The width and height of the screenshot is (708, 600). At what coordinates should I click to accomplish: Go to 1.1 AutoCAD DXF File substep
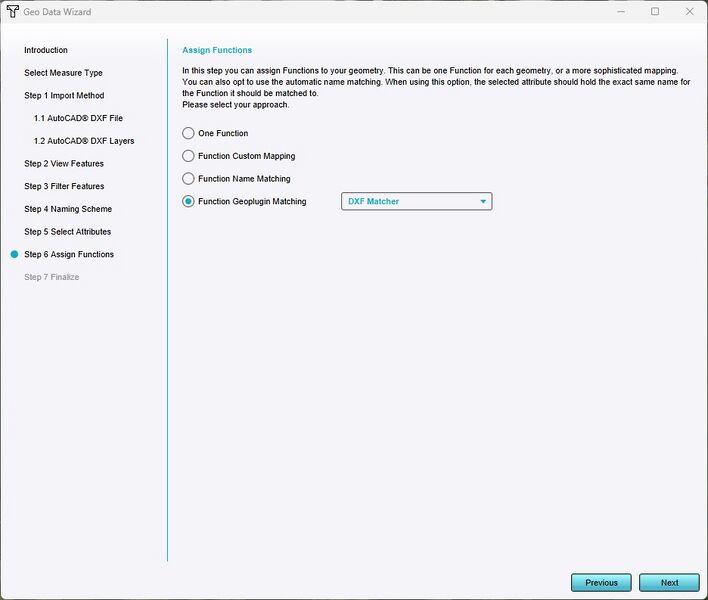(x=78, y=118)
